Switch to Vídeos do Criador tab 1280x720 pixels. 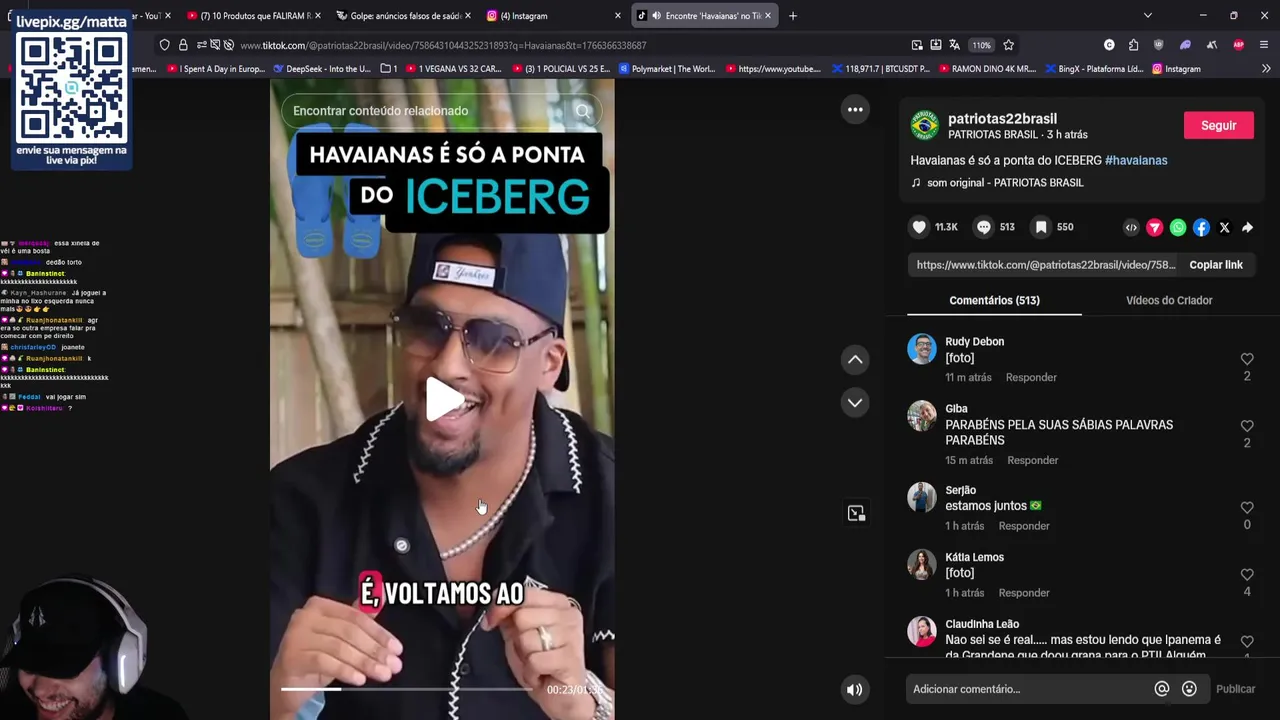point(1169,300)
